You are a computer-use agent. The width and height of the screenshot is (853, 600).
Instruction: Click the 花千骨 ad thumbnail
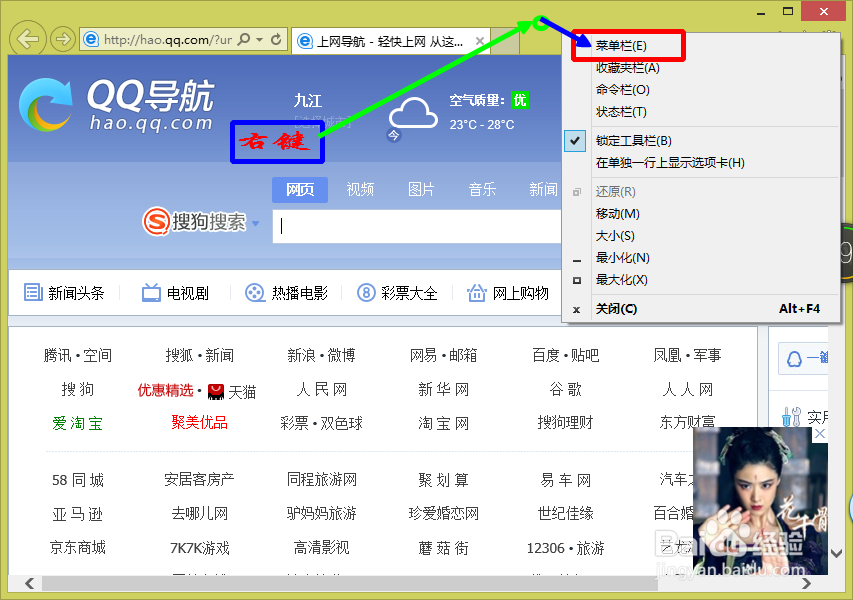tap(760, 501)
